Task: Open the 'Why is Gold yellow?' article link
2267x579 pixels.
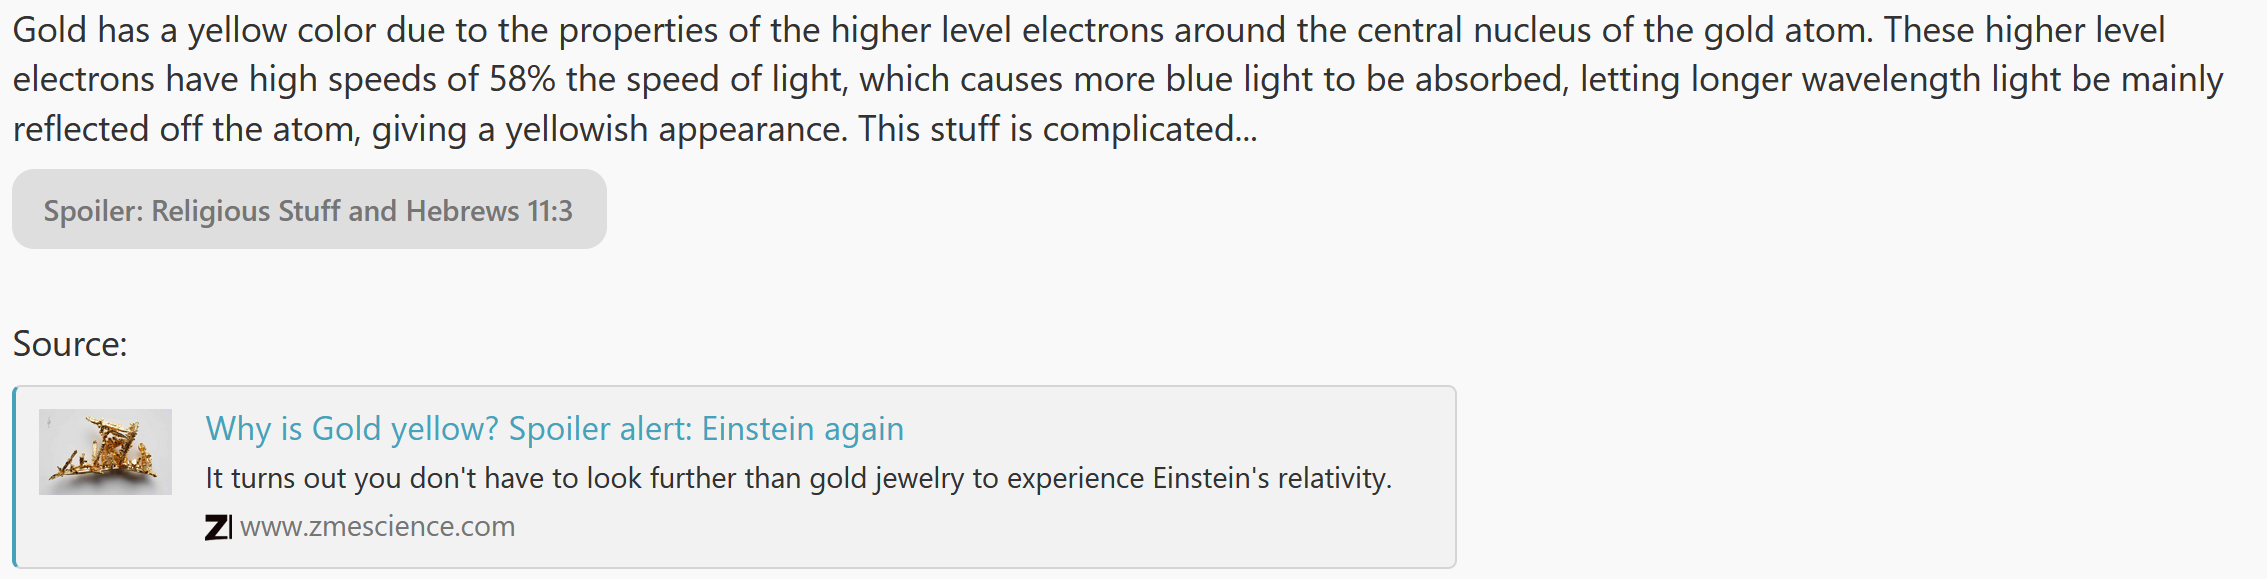Action: (x=554, y=429)
